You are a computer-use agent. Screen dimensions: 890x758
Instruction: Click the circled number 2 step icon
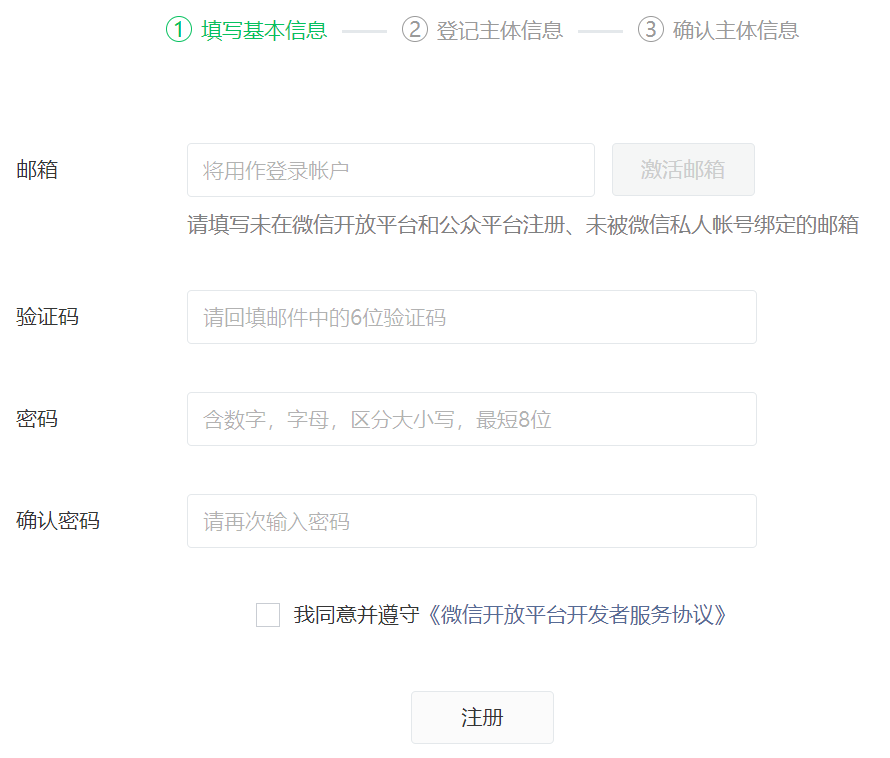click(414, 30)
